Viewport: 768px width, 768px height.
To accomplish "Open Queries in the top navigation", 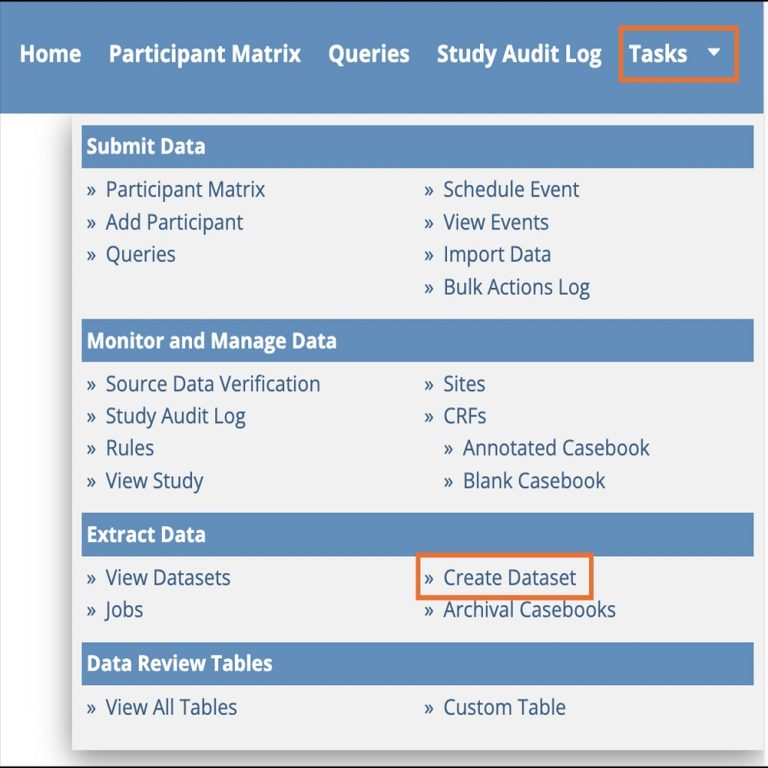I will [368, 54].
